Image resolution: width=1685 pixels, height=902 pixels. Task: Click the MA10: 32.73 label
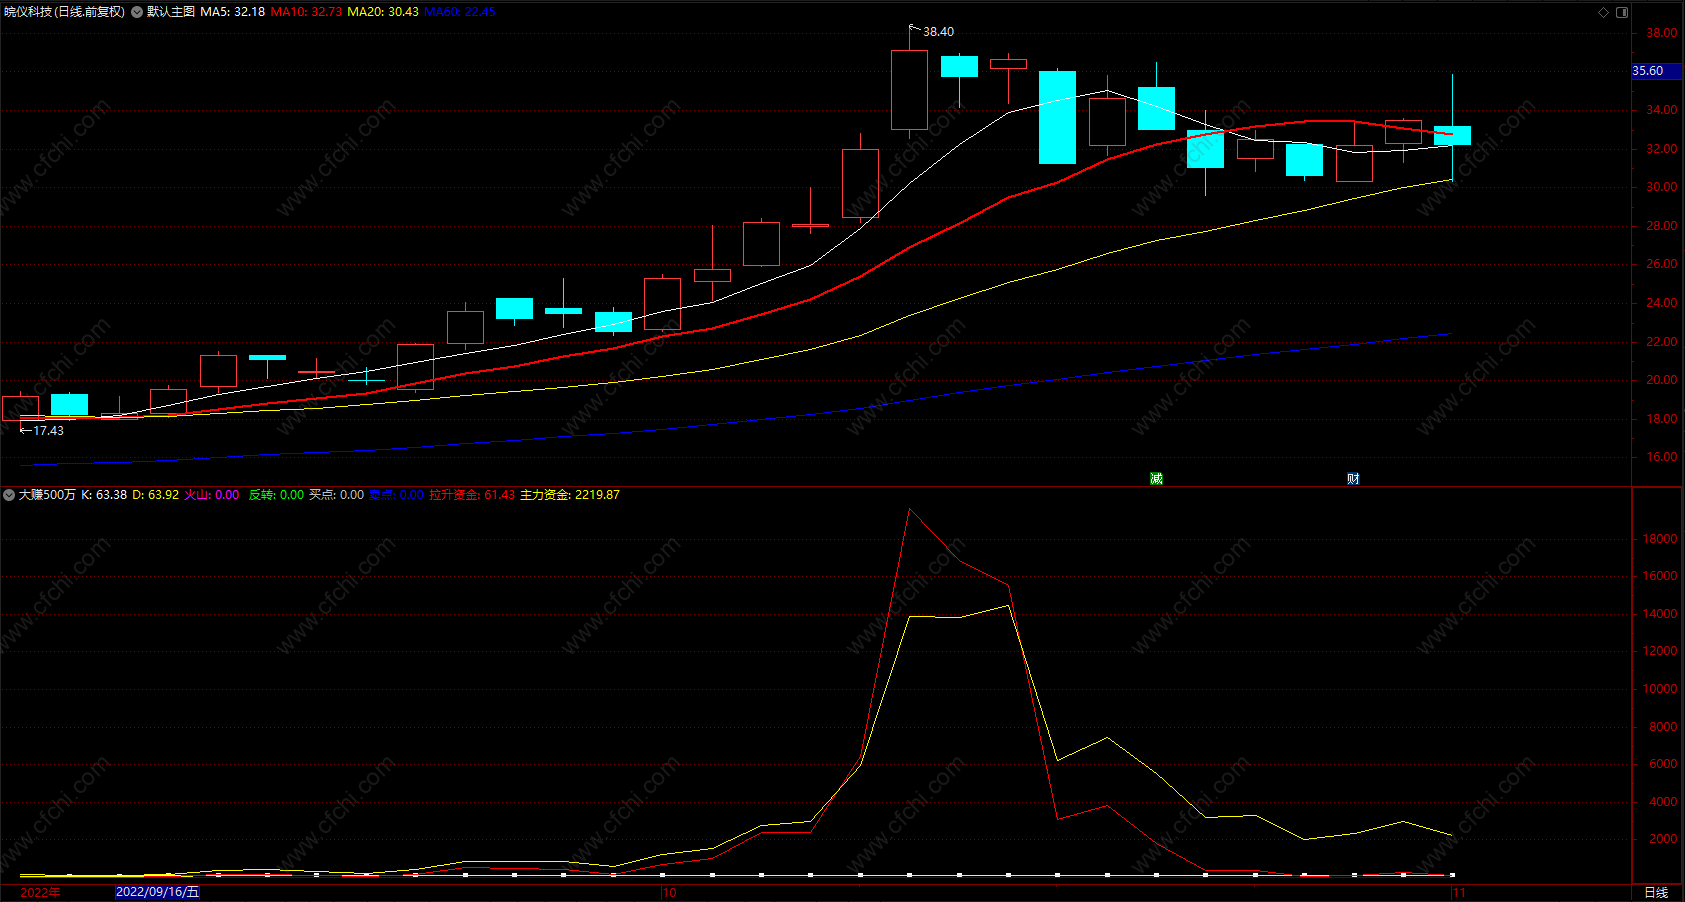click(306, 12)
